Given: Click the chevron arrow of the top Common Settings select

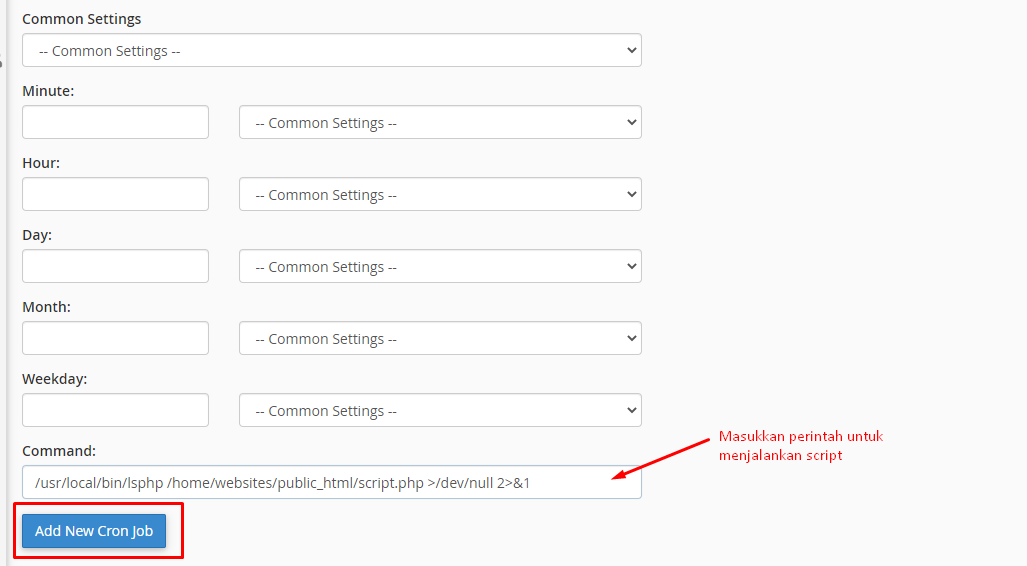Looking at the screenshot, I should [x=631, y=50].
